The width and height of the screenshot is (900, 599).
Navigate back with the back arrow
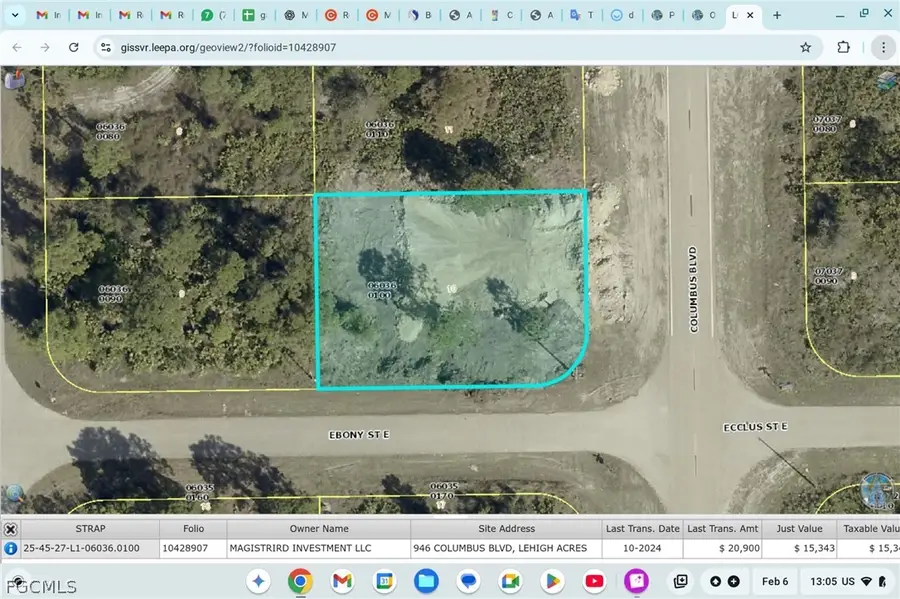point(16,47)
